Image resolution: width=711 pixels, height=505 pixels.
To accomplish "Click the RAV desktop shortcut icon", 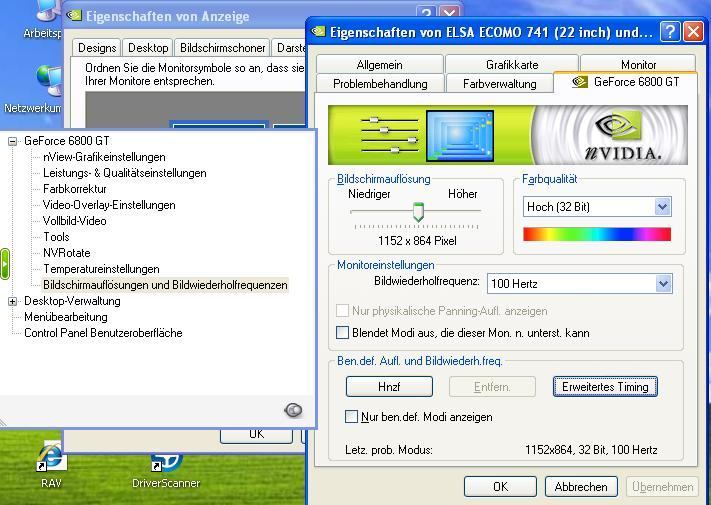I will pyautogui.click(x=51, y=457).
